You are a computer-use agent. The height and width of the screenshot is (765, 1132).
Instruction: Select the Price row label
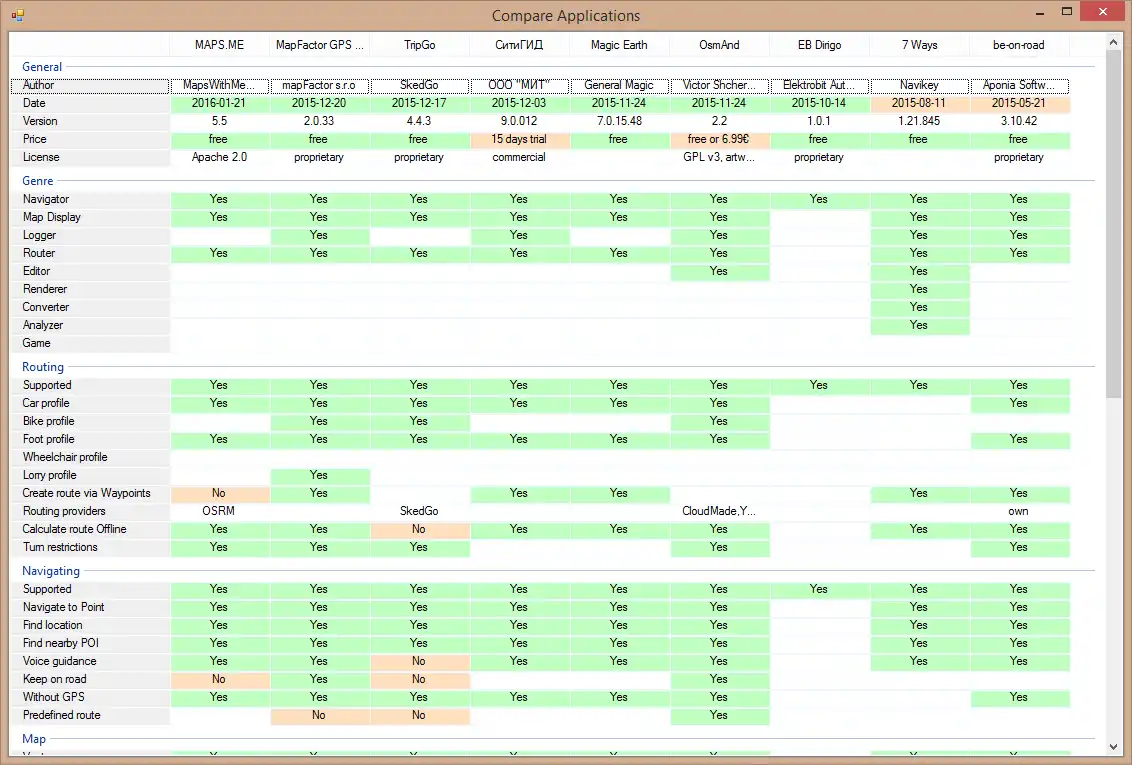90,139
